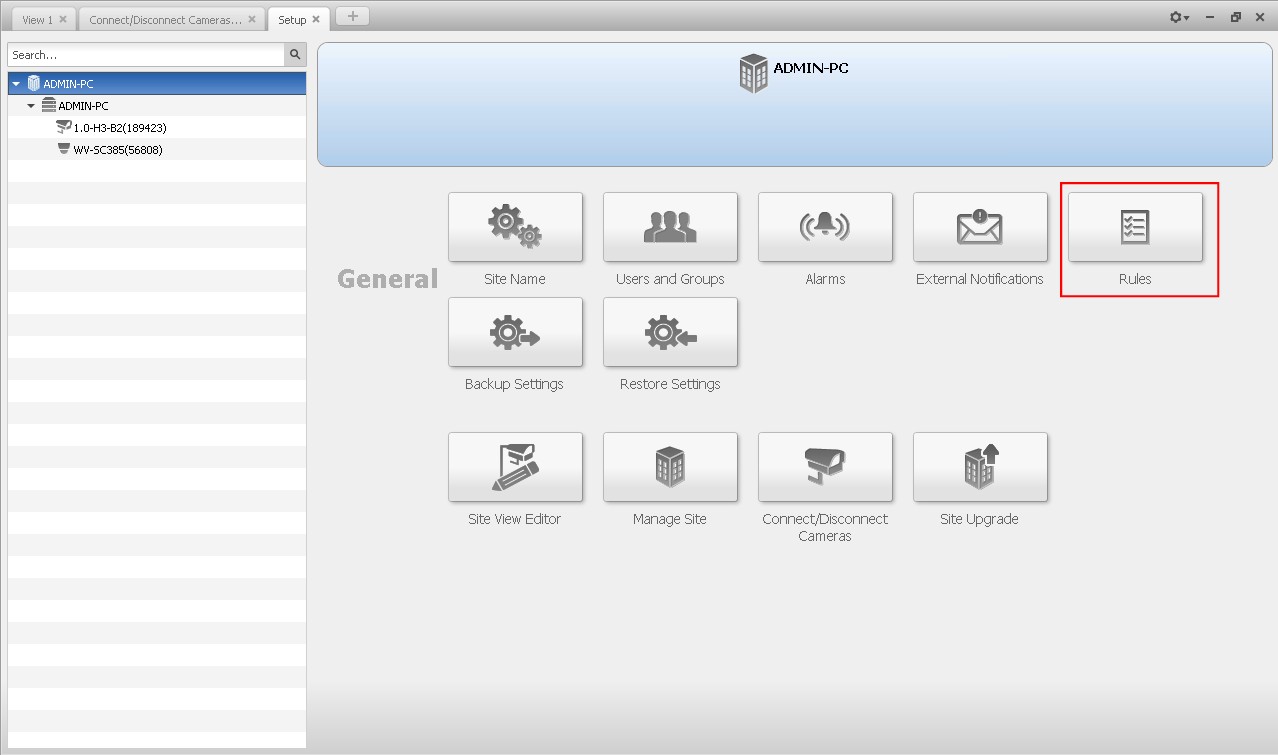Restore down the application window

(1236, 17)
